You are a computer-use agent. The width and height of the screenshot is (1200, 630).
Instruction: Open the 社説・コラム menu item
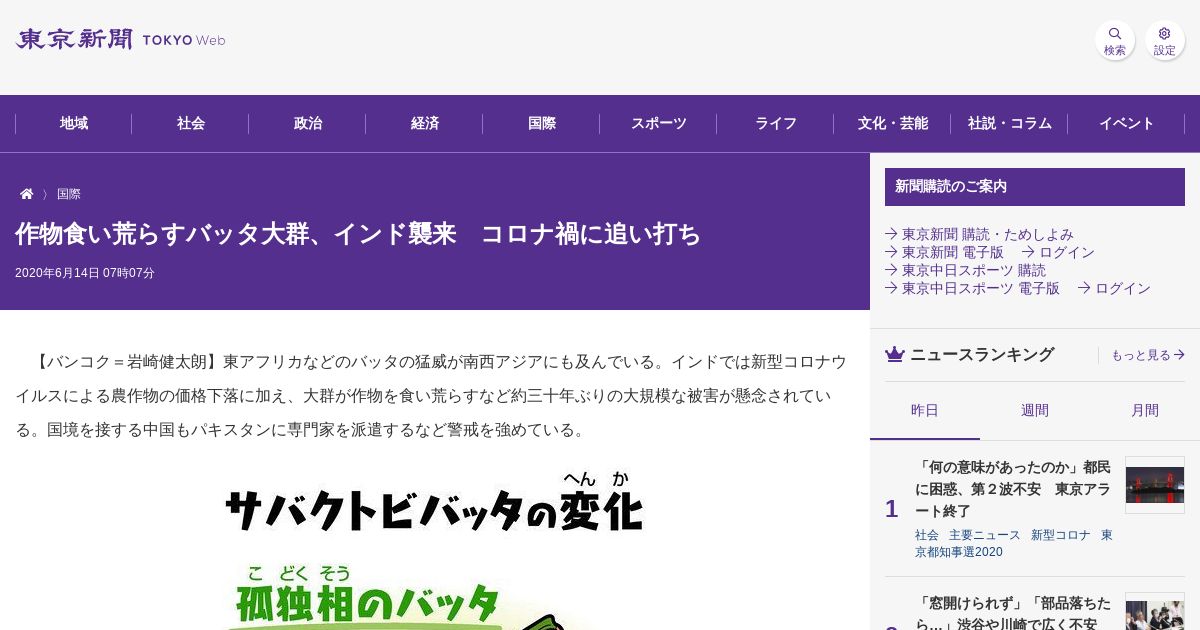click(x=1010, y=124)
